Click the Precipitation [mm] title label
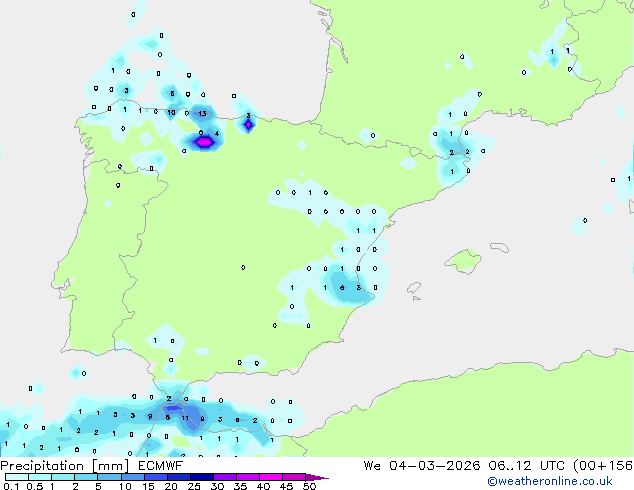 pos(64,466)
